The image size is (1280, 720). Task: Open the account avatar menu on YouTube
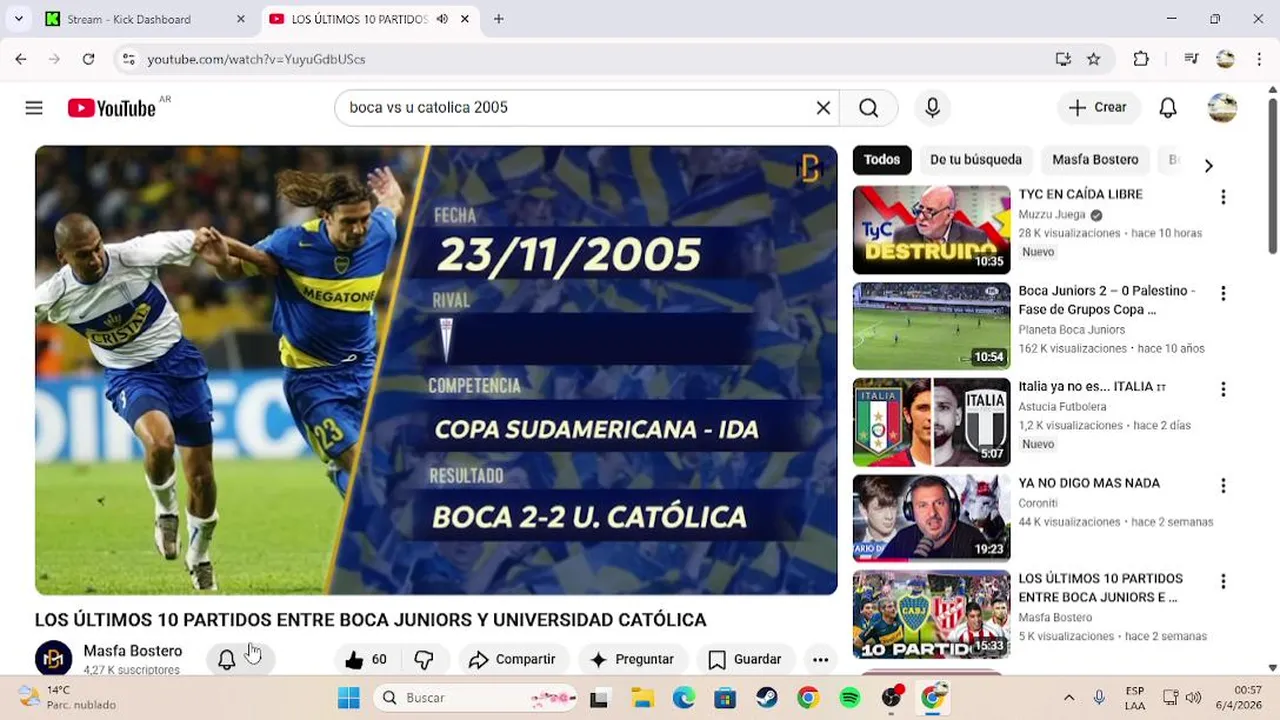point(1222,108)
